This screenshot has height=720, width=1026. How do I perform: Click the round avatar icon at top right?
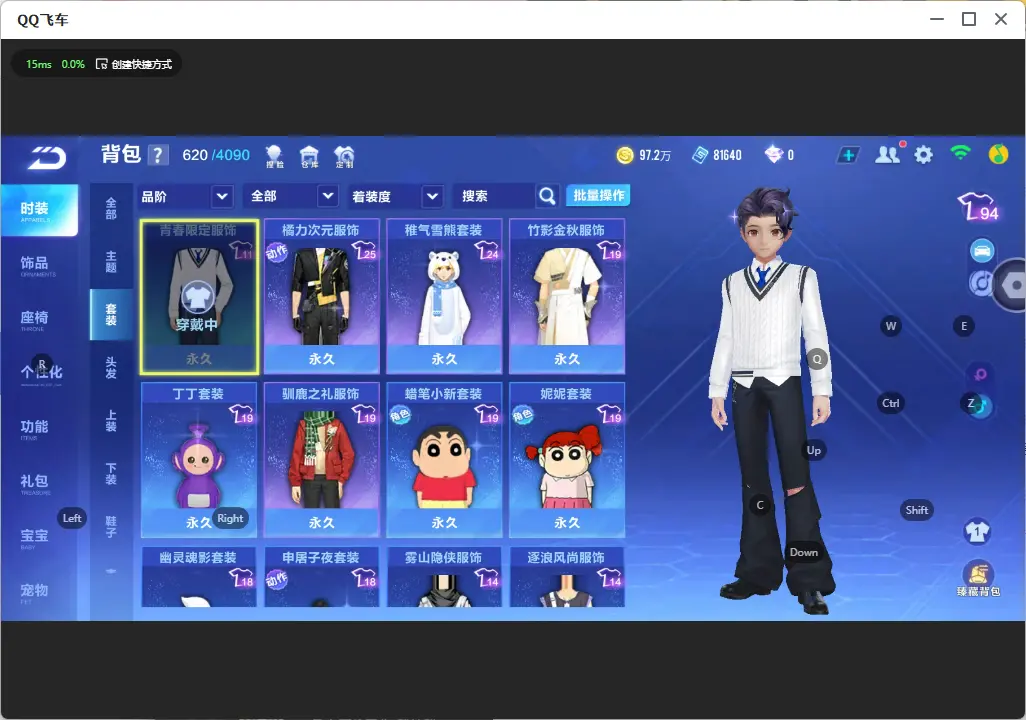[x=998, y=154]
